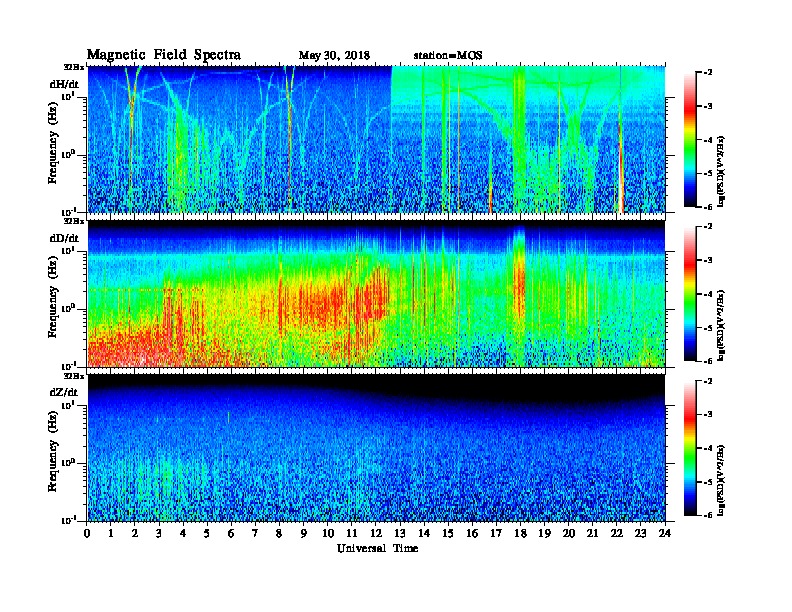This screenshot has height=612, width=792.
Task: Click the 10⁻¹ frequency tick of dZ/dt panel
Action: [x=68, y=520]
